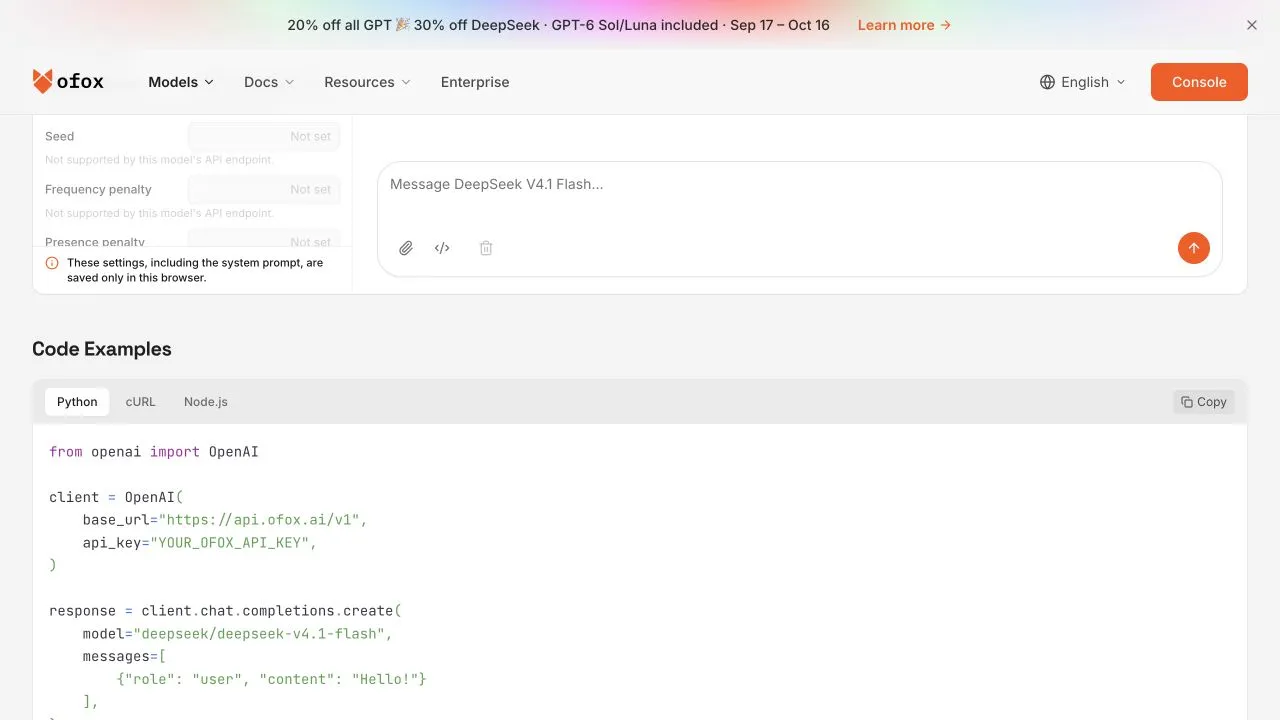Click the model "deepseek/deepseek-v4.1-flash" line
The image size is (1280, 720).
coord(238,634)
